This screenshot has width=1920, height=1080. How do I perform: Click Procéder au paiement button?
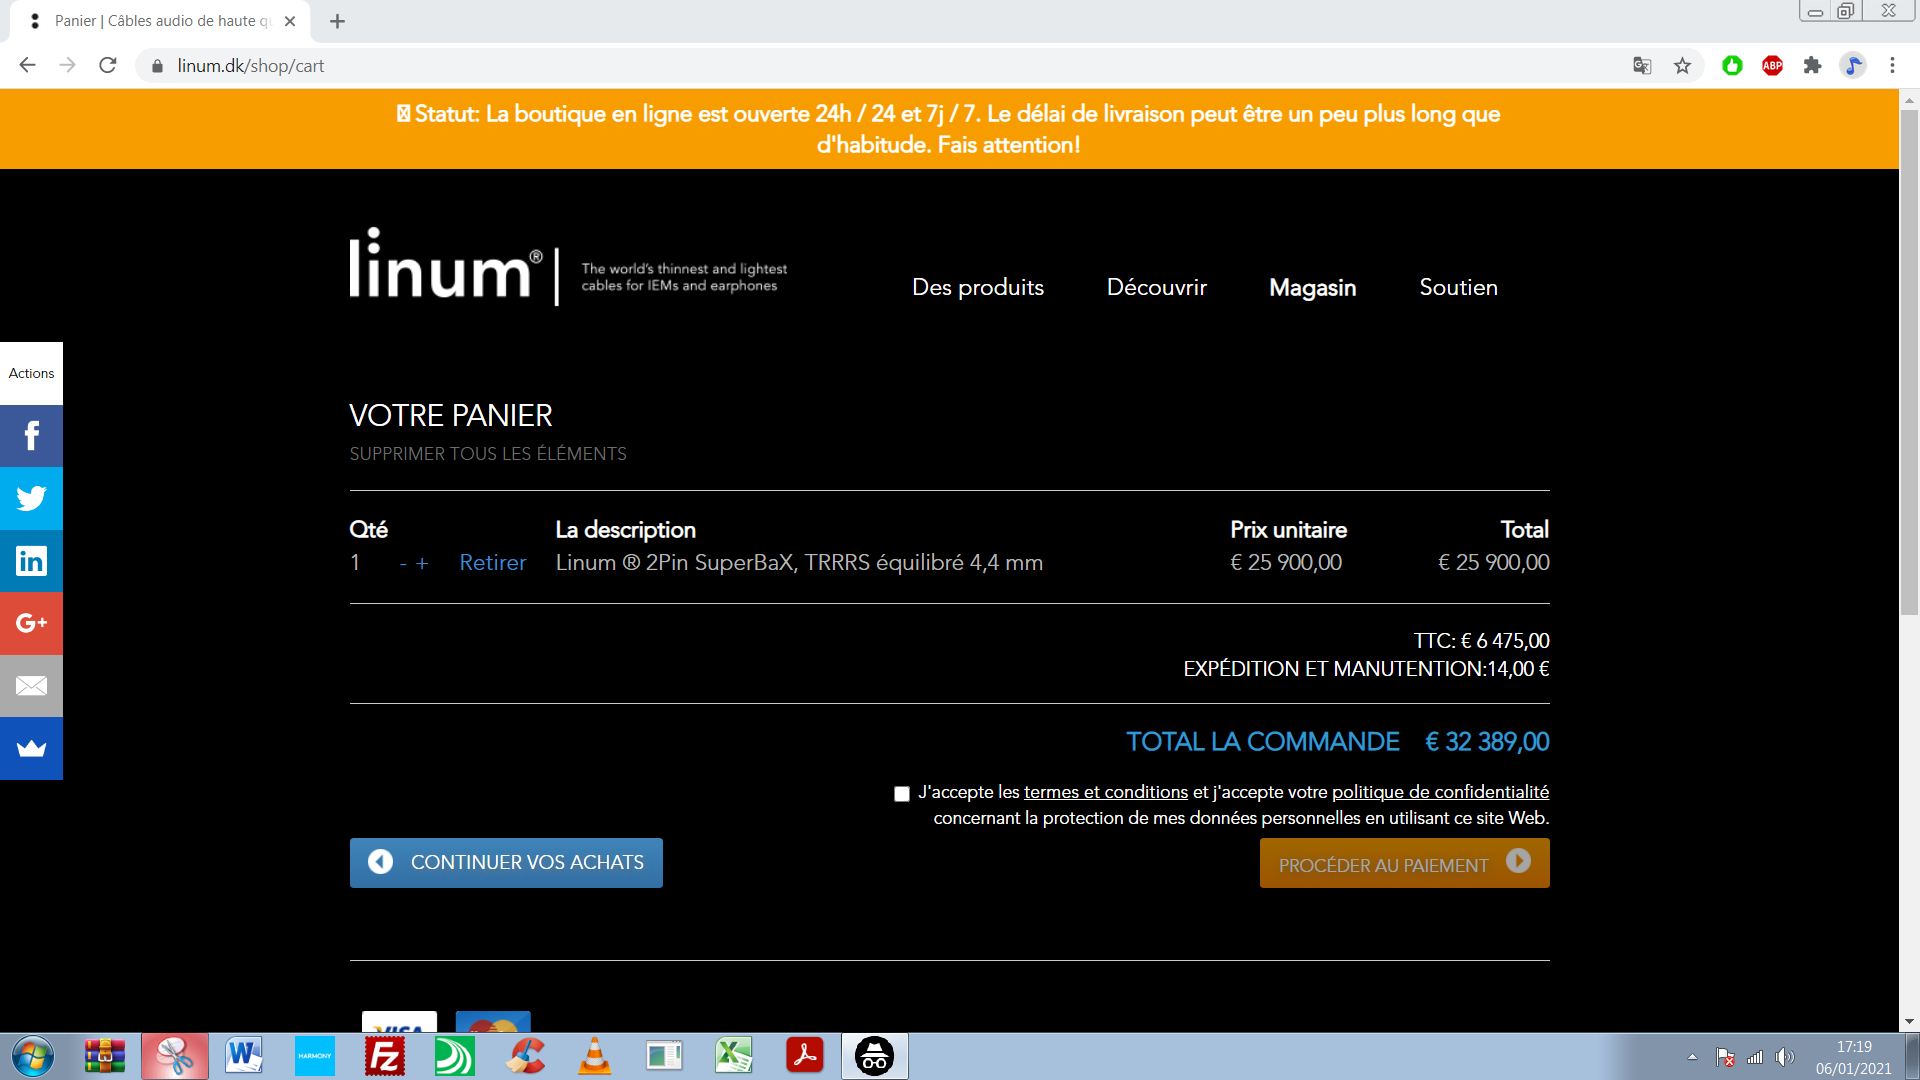[1404, 864]
